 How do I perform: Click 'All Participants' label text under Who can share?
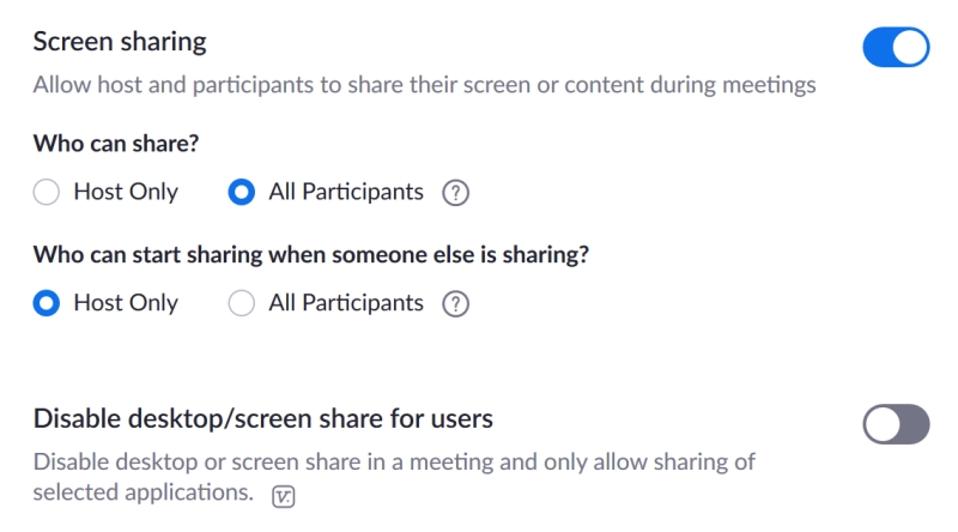point(346,193)
